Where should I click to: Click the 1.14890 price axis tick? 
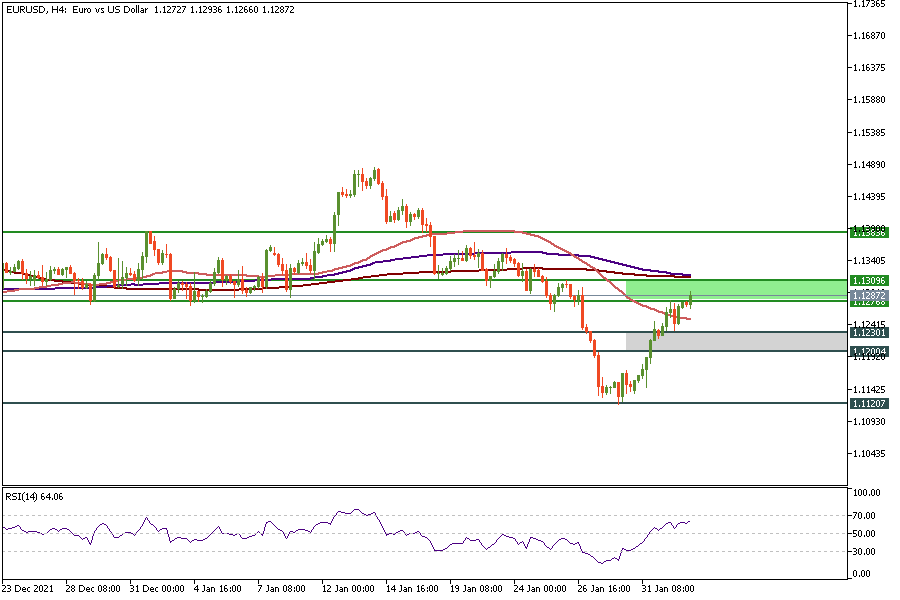(868, 165)
